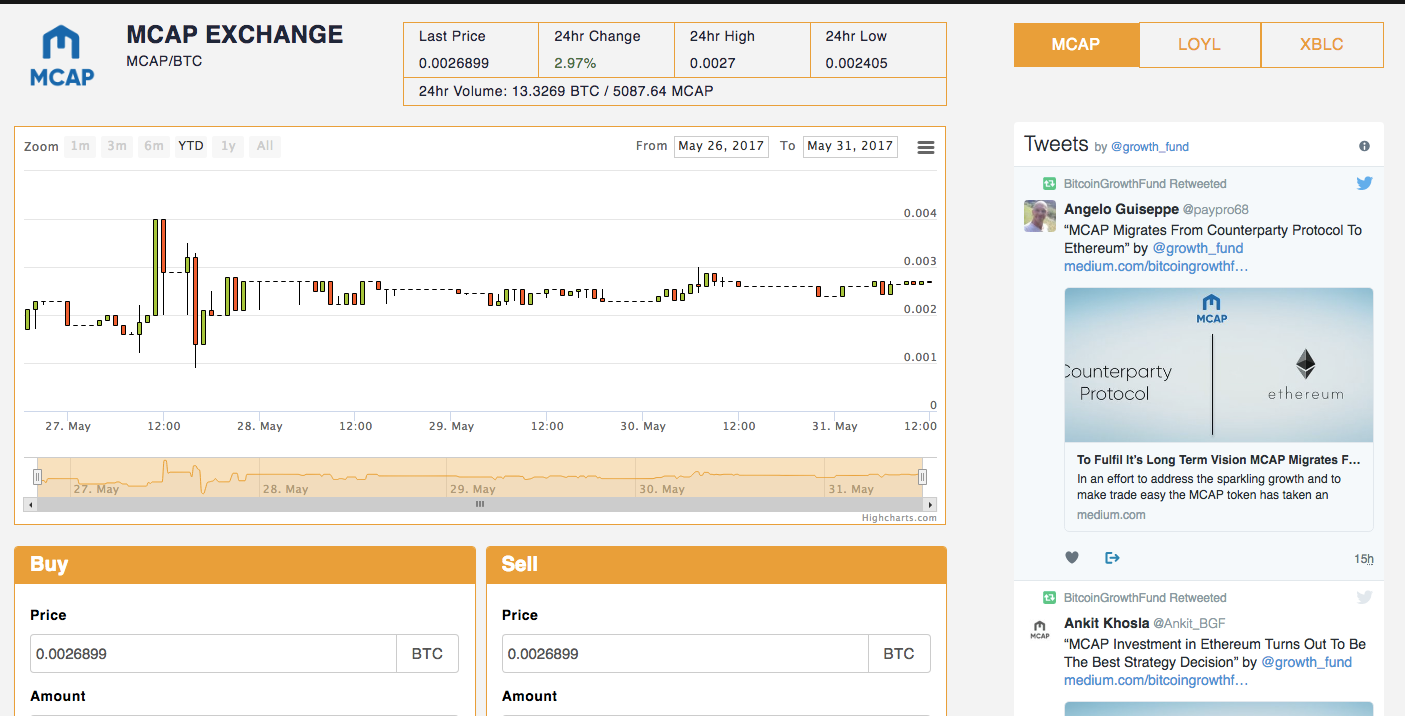The width and height of the screenshot is (1405, 716).
Task: Click the tall green candlestick near May 27 12:00
Action: click(x=155, y=268)
